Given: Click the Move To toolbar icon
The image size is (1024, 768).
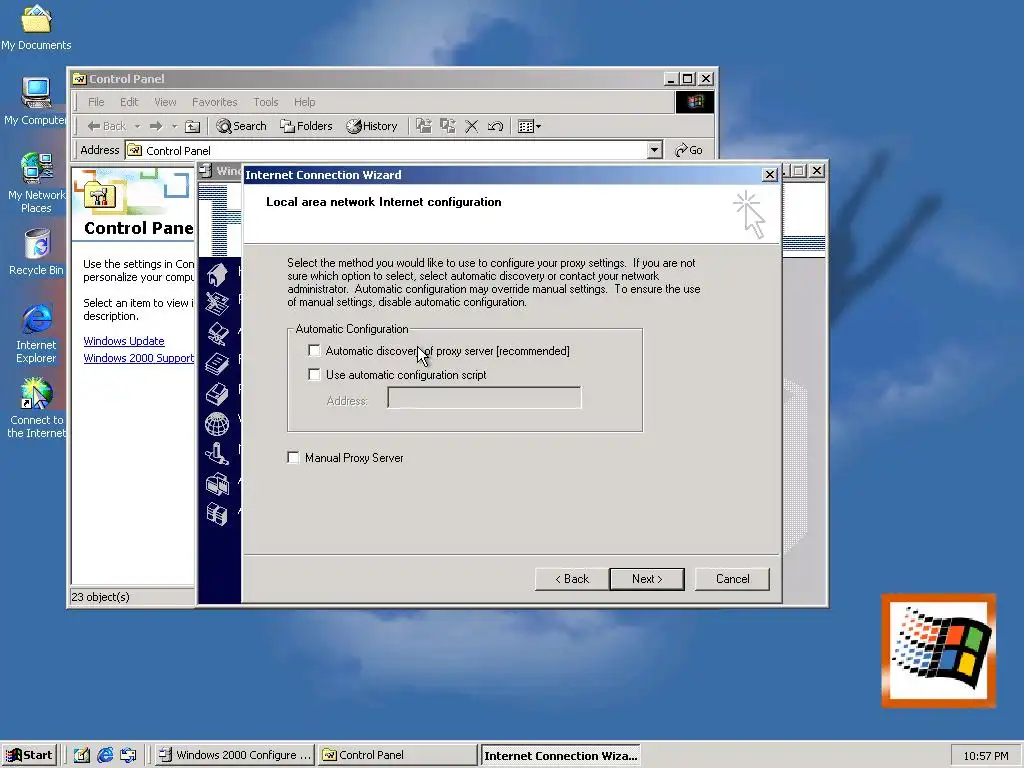Looking at the screenshot, I should (x=424, y=126).
